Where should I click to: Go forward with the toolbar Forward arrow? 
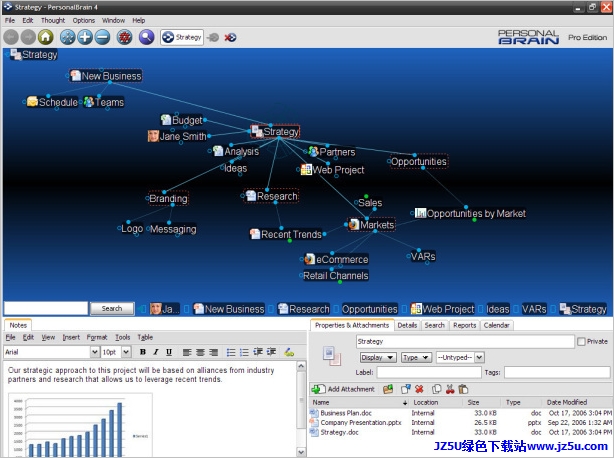(x=28, y=37)
